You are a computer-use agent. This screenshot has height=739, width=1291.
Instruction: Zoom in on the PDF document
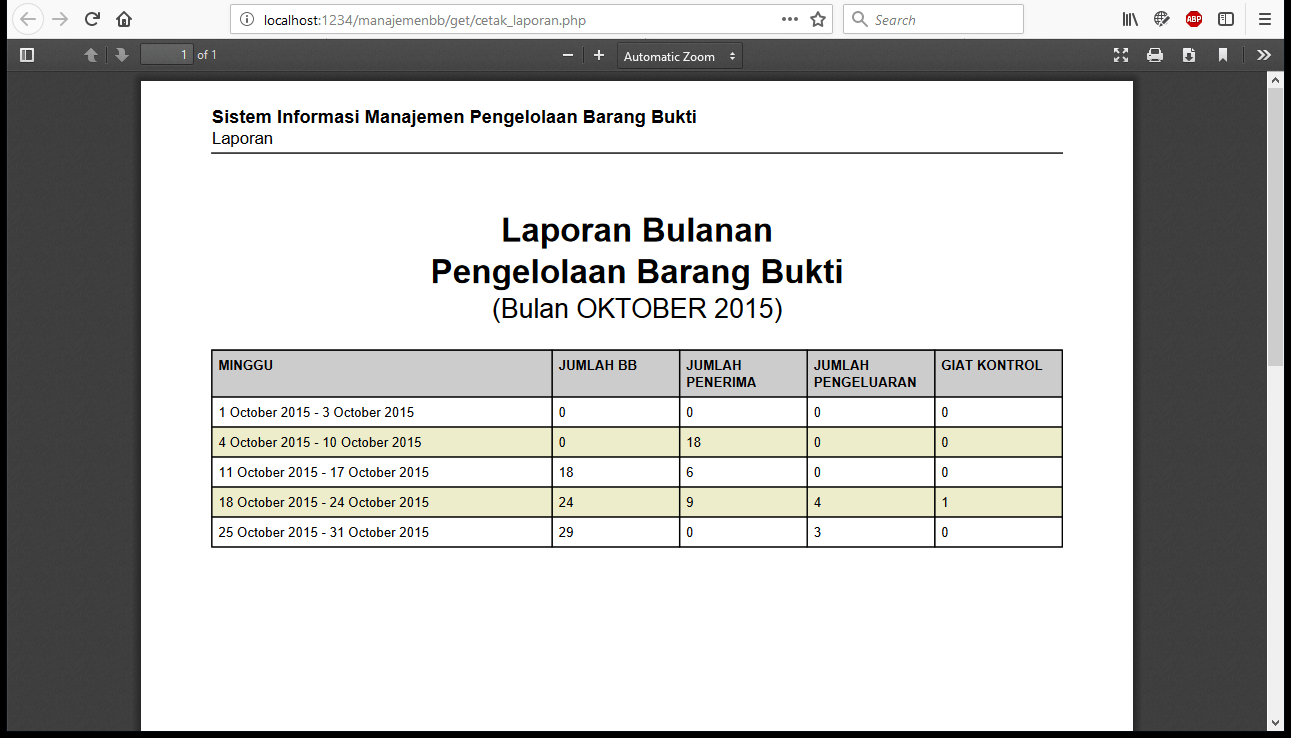click(x=599, y=56)
